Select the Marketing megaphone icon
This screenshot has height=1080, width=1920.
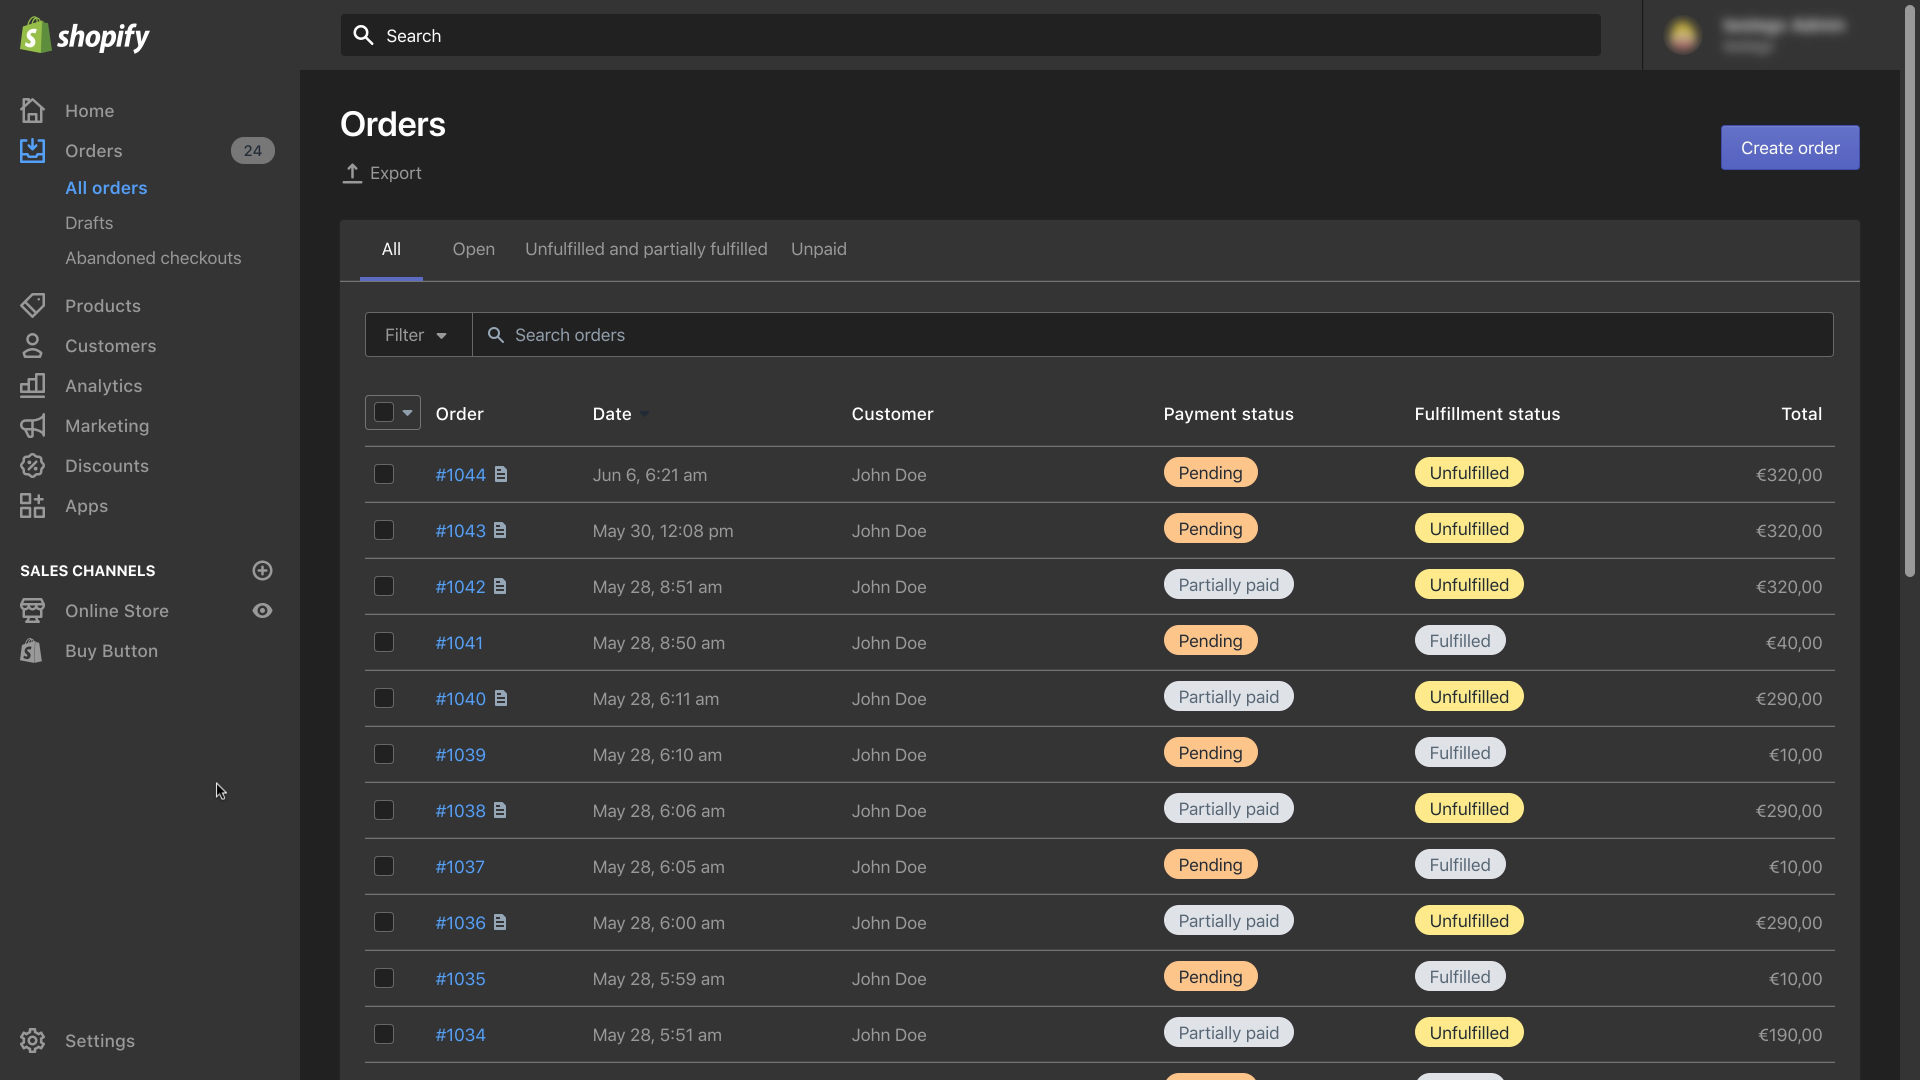pyautogui.click(x=32, y=425)
